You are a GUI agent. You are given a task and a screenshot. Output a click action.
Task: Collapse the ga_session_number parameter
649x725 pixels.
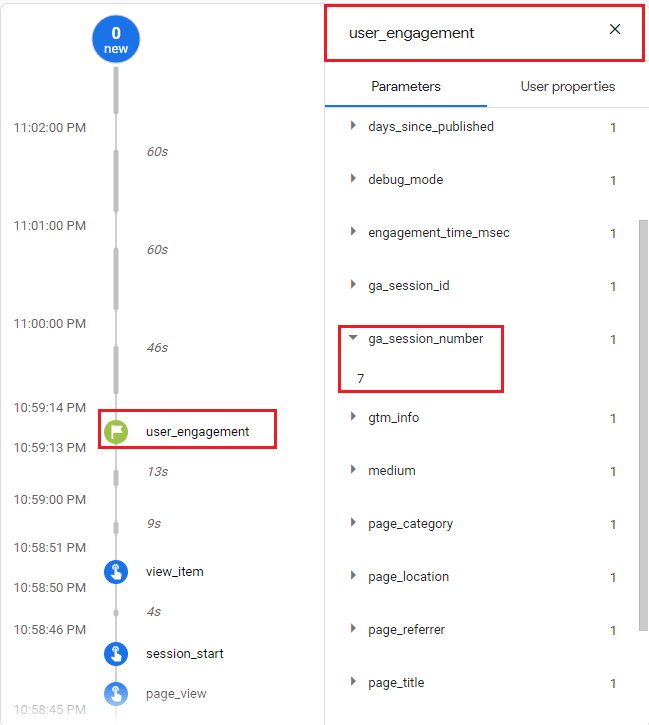click(x=354, y=338)
